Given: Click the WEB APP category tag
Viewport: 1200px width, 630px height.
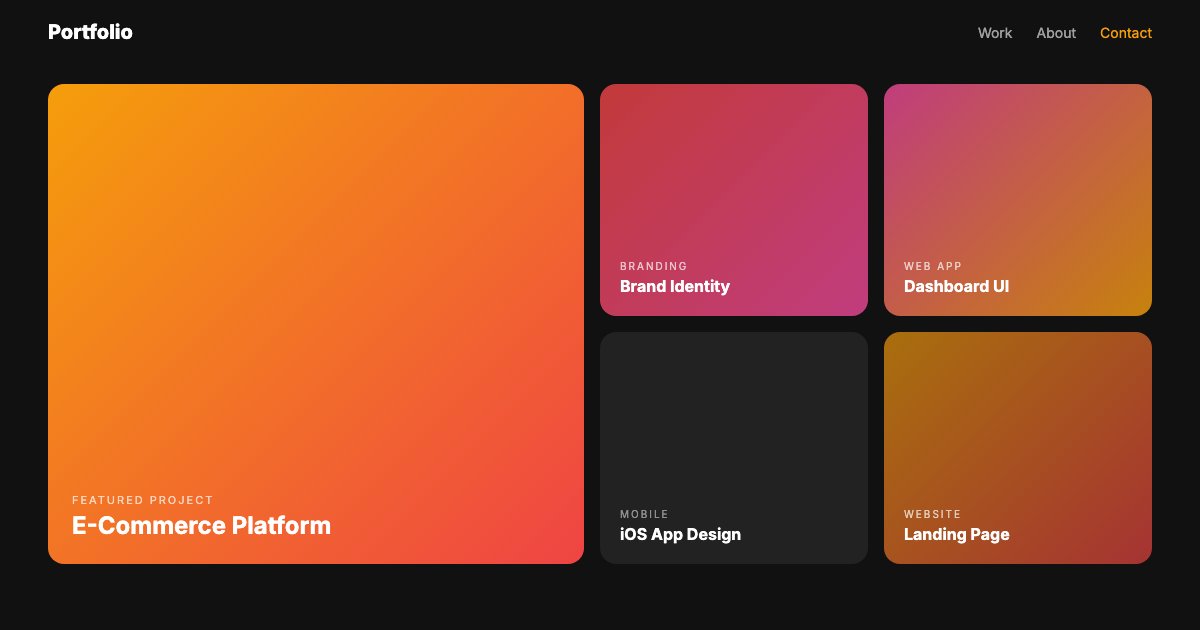Looking at the screenshot, I should (x=931, y=266).
